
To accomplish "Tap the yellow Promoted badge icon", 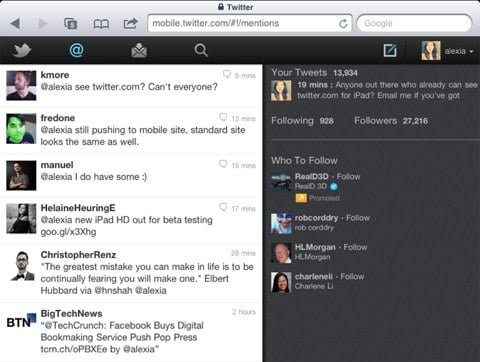I will pos(301,198).
